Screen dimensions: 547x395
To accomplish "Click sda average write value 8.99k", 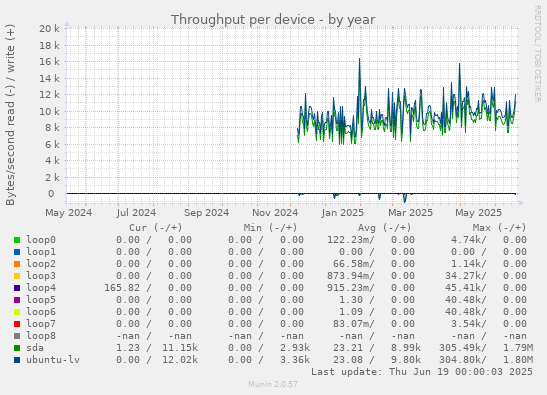I will tap(406, 348).
